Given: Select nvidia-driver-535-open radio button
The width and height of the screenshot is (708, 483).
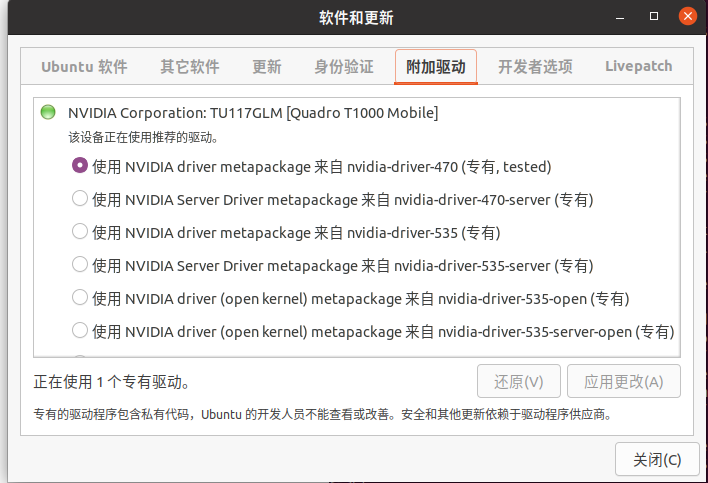Looking at the screenshot, I should [80, 297].
